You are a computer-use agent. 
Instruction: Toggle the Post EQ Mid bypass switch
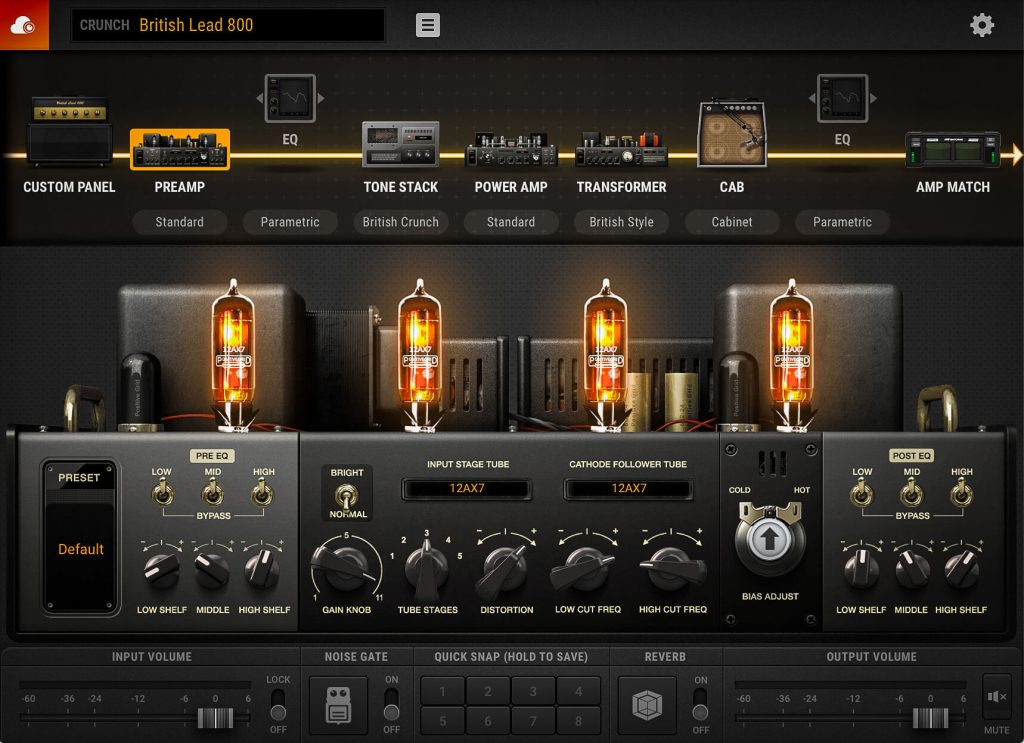click(911, 493)
